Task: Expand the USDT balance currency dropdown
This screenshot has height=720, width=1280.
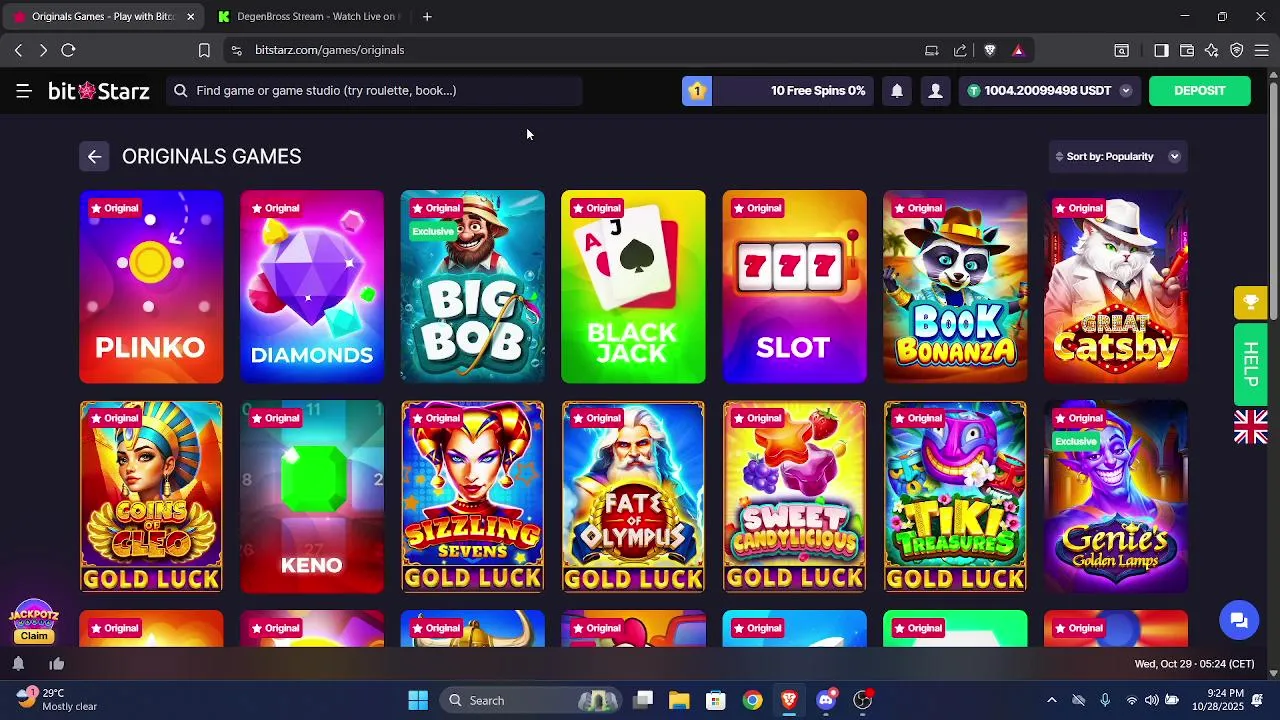Action: click(x=1125, y=91)
